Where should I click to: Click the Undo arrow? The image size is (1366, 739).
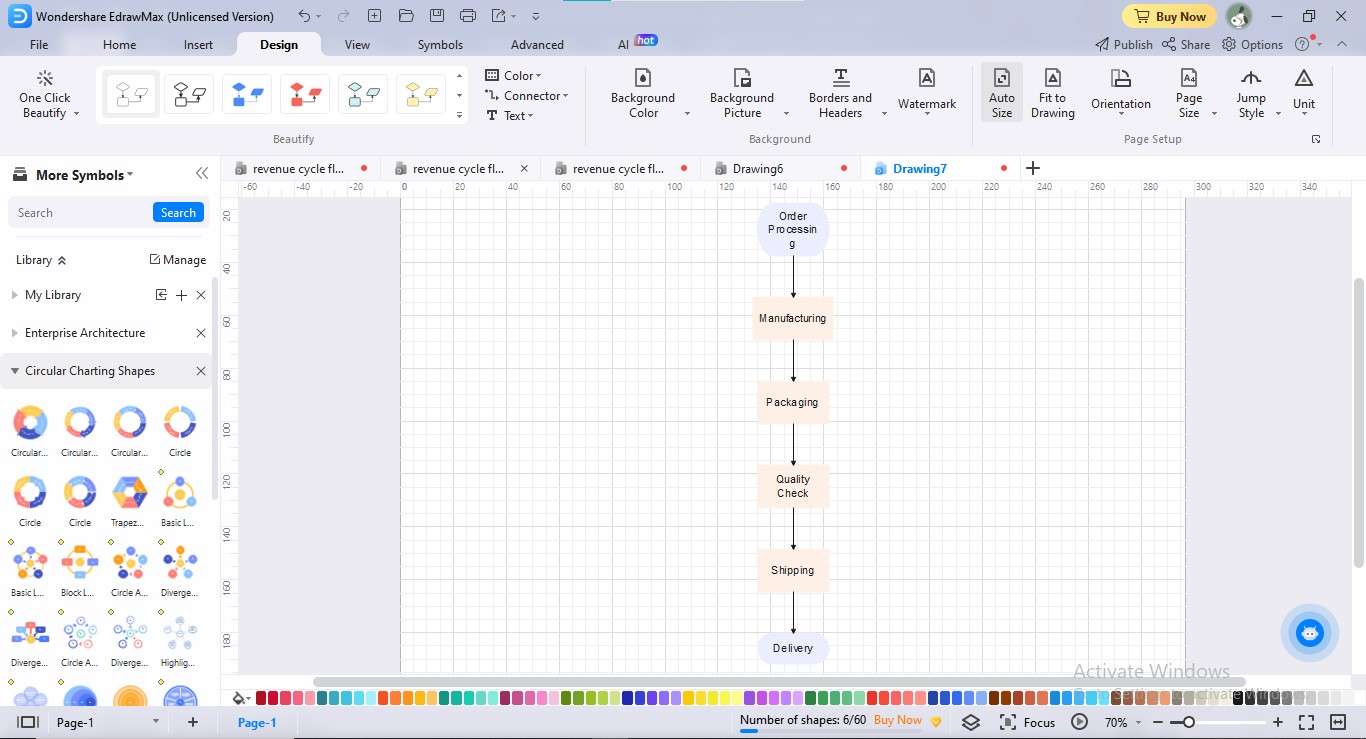[304, 16]
